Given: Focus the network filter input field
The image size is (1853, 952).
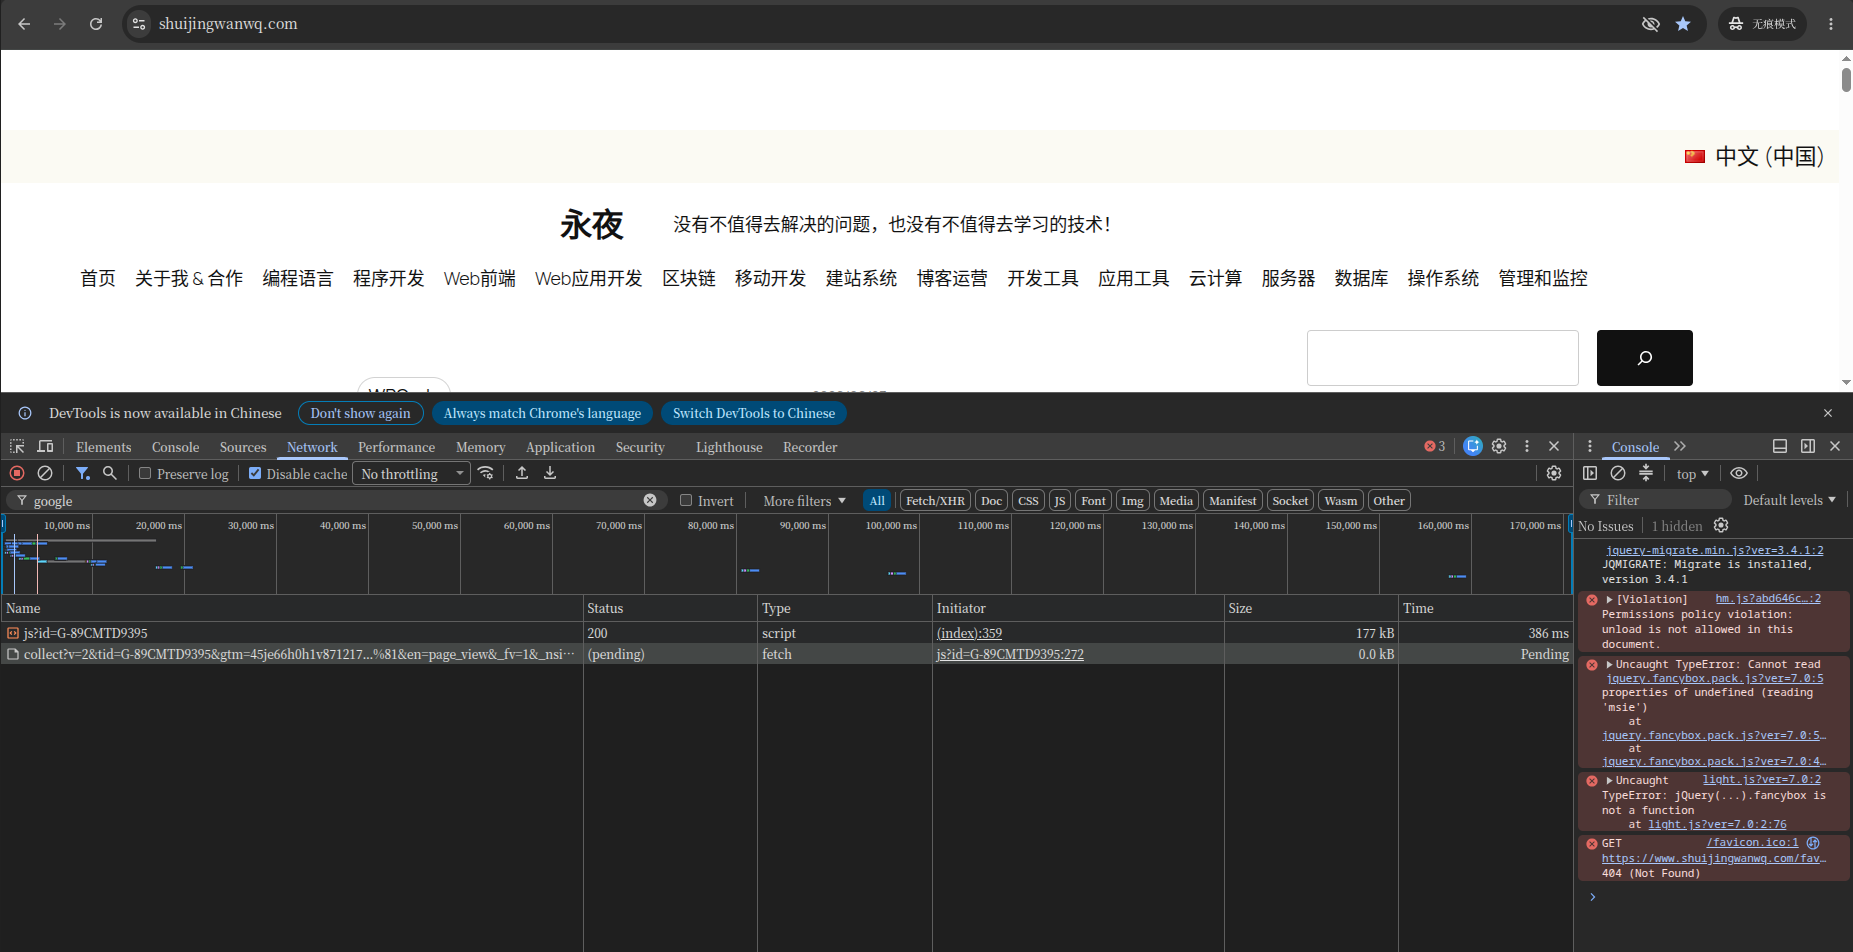Looking at the screenshot, I should point(335,500).
